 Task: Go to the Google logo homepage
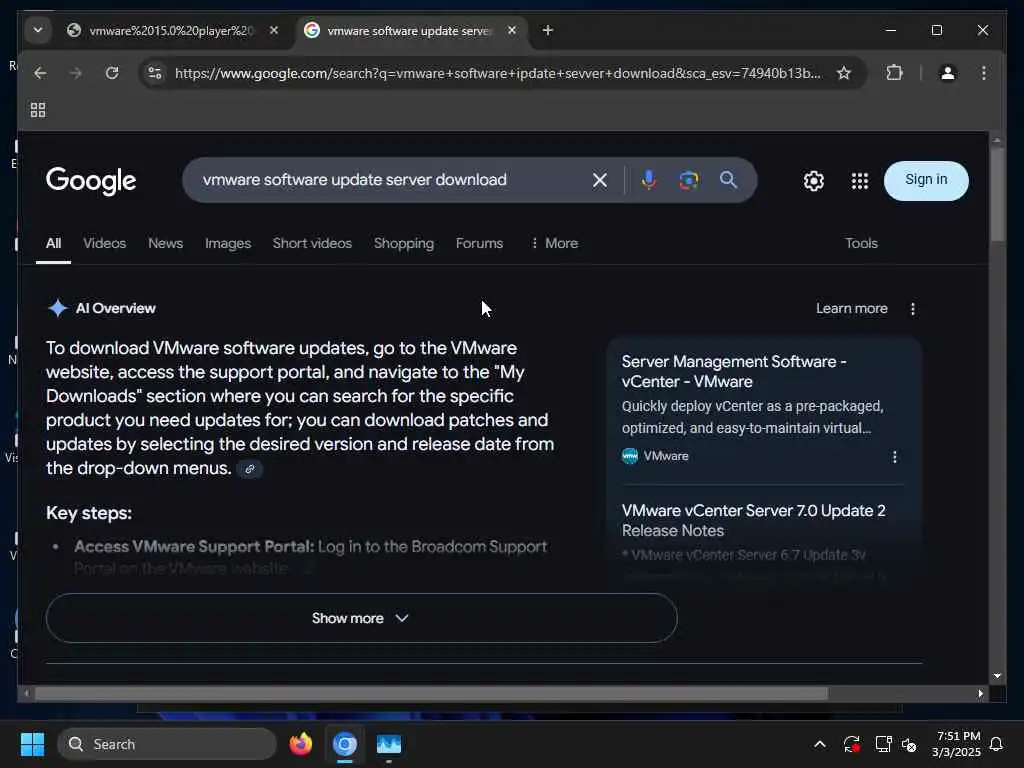click(91, 180)
